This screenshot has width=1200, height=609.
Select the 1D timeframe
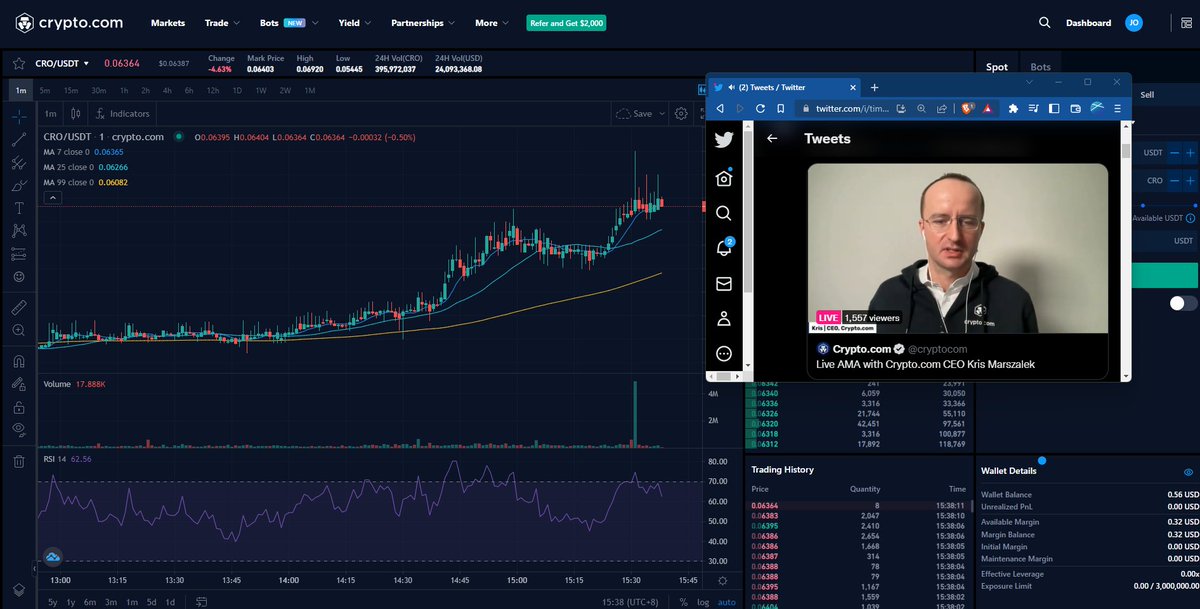click(x=237, y=91)
